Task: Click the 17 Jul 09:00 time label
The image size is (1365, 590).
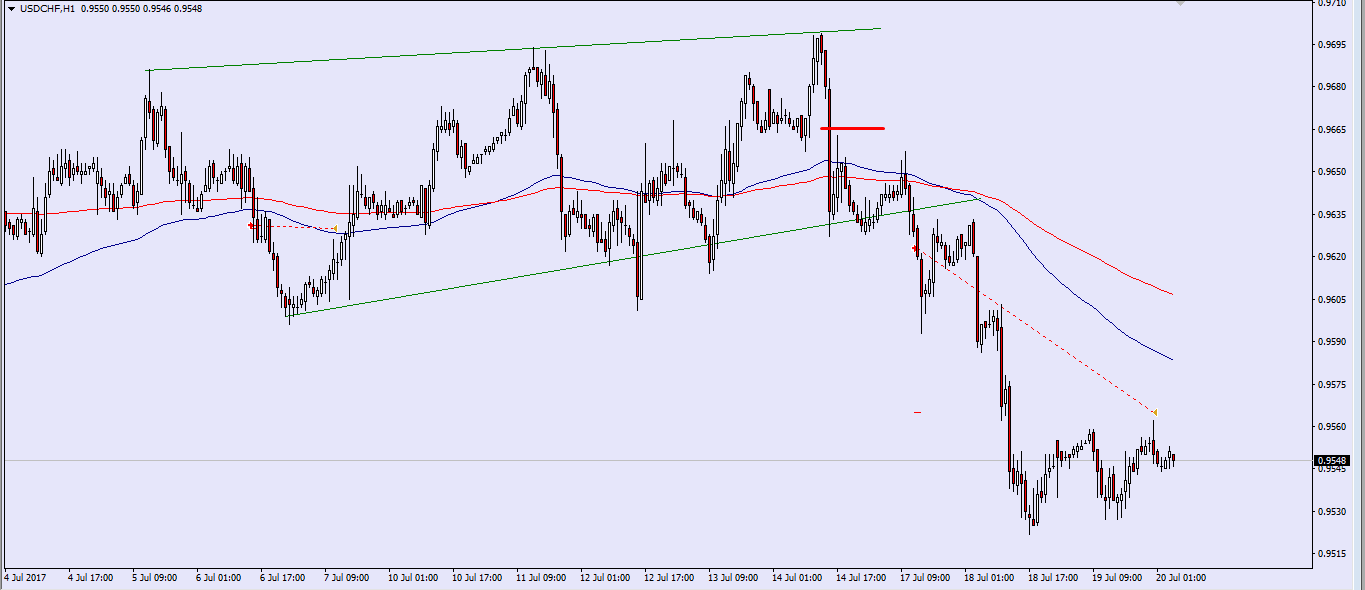Action: coord(923,577)
